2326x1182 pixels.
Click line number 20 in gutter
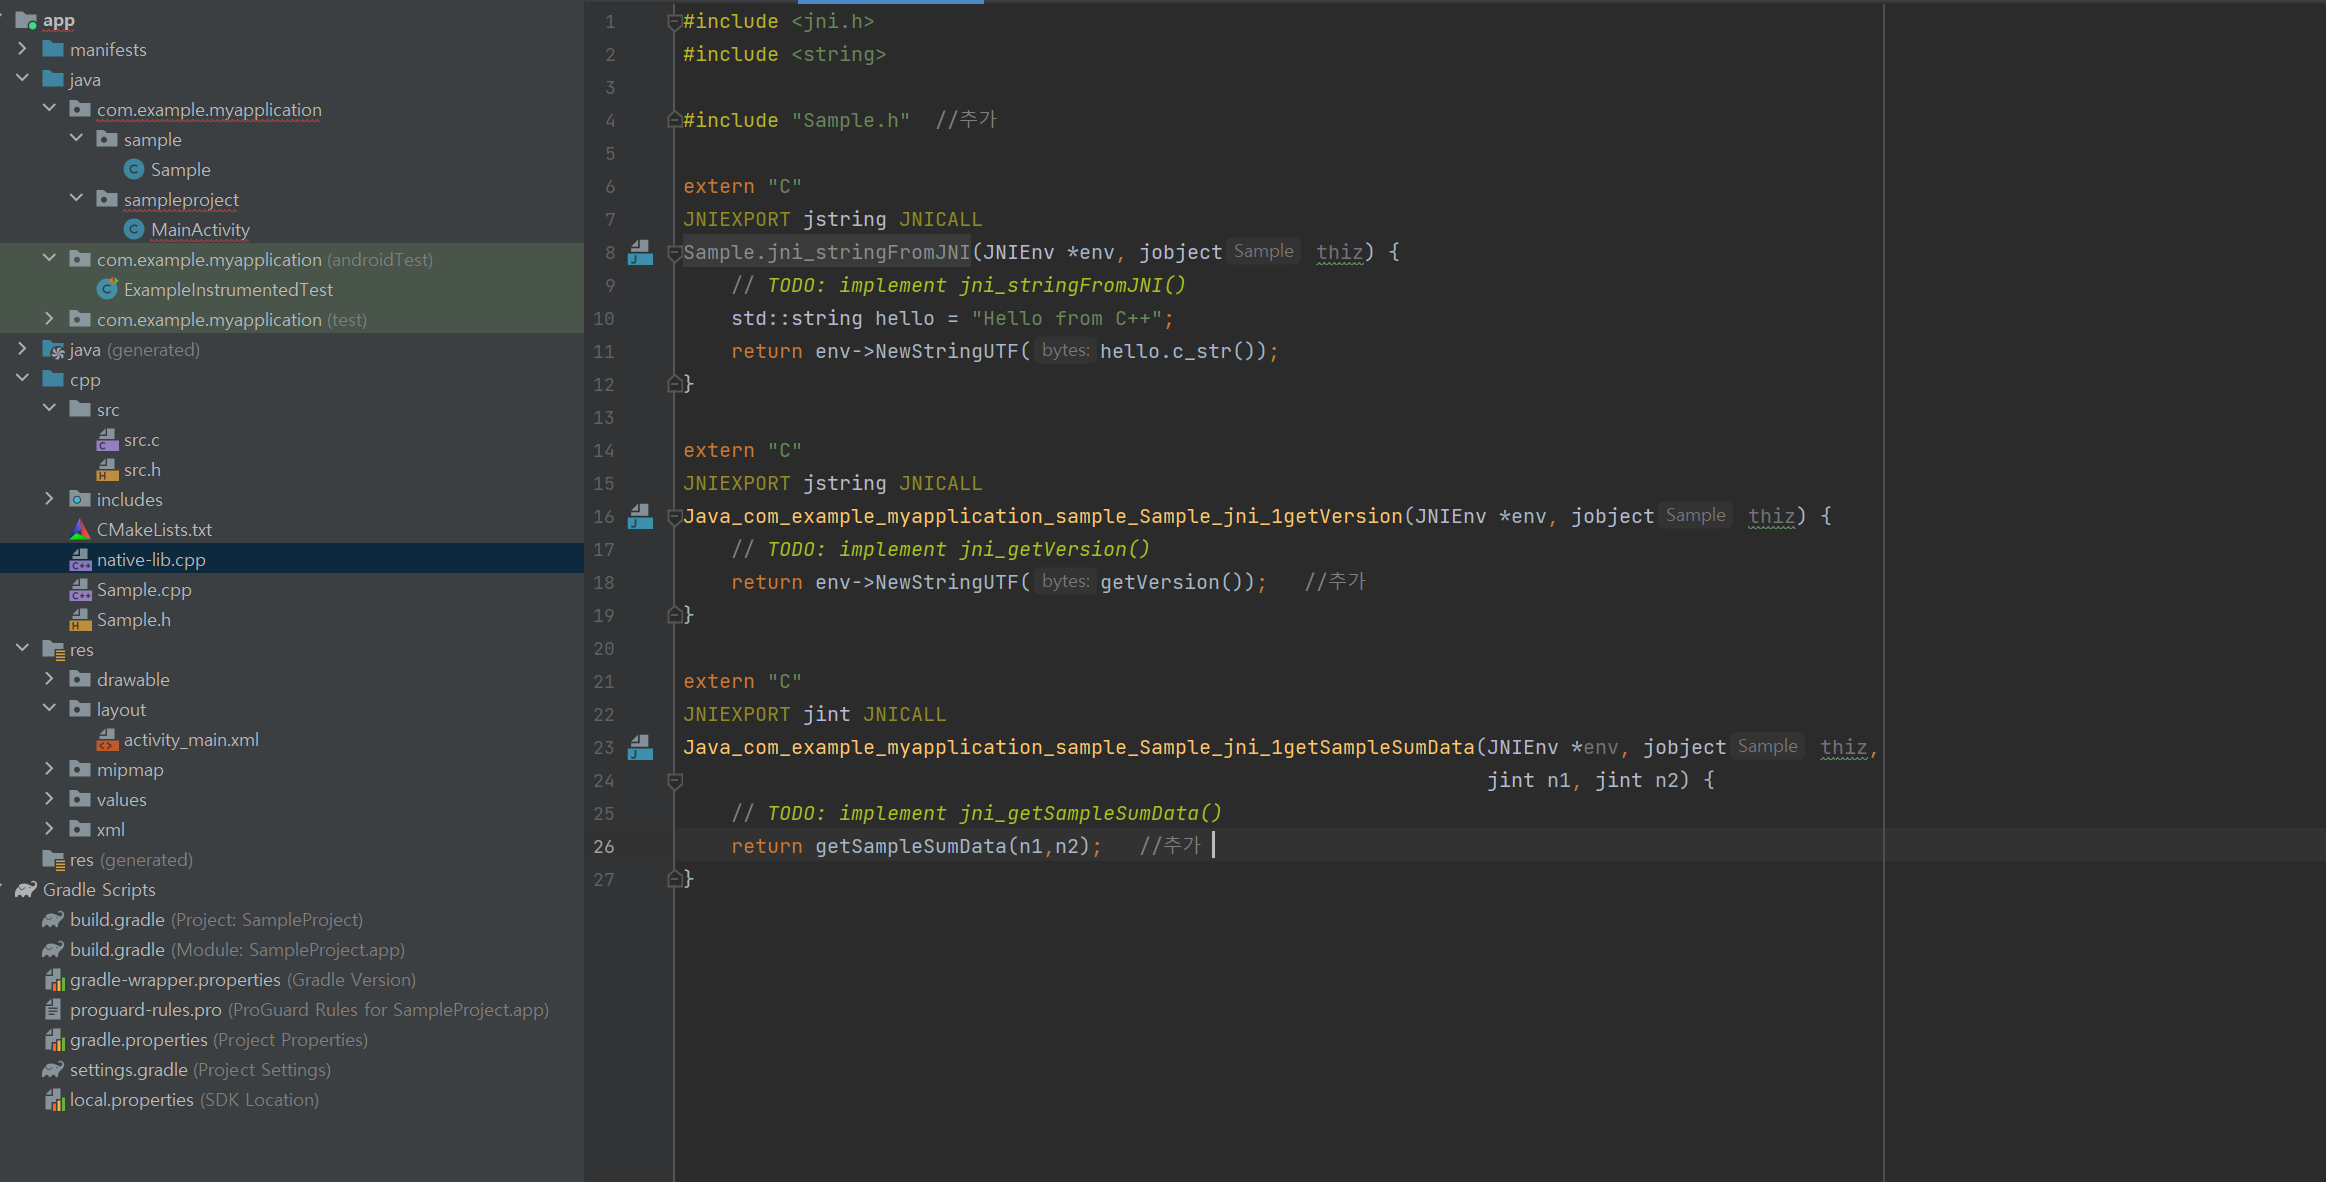point(604,649)
